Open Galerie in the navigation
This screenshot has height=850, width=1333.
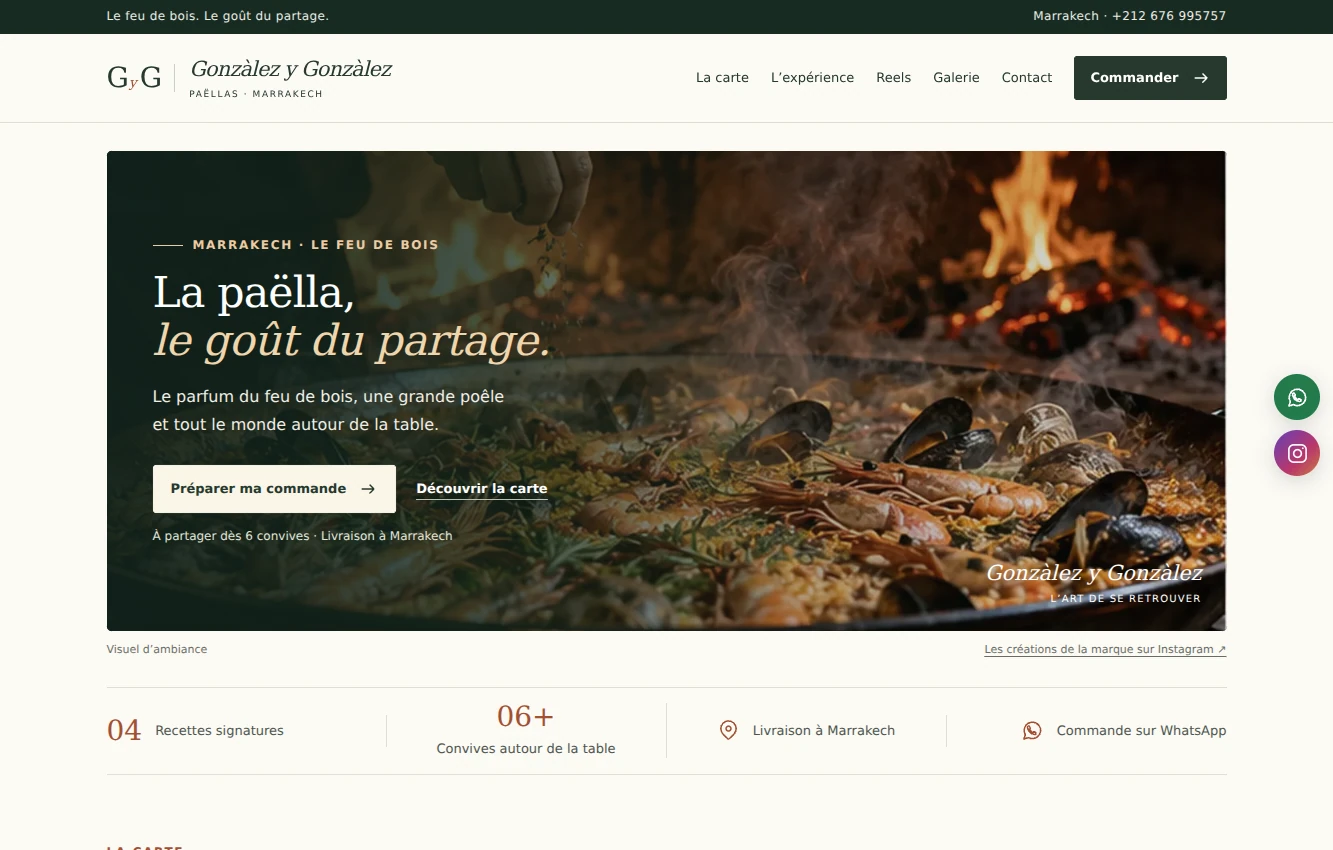(956, 78)
